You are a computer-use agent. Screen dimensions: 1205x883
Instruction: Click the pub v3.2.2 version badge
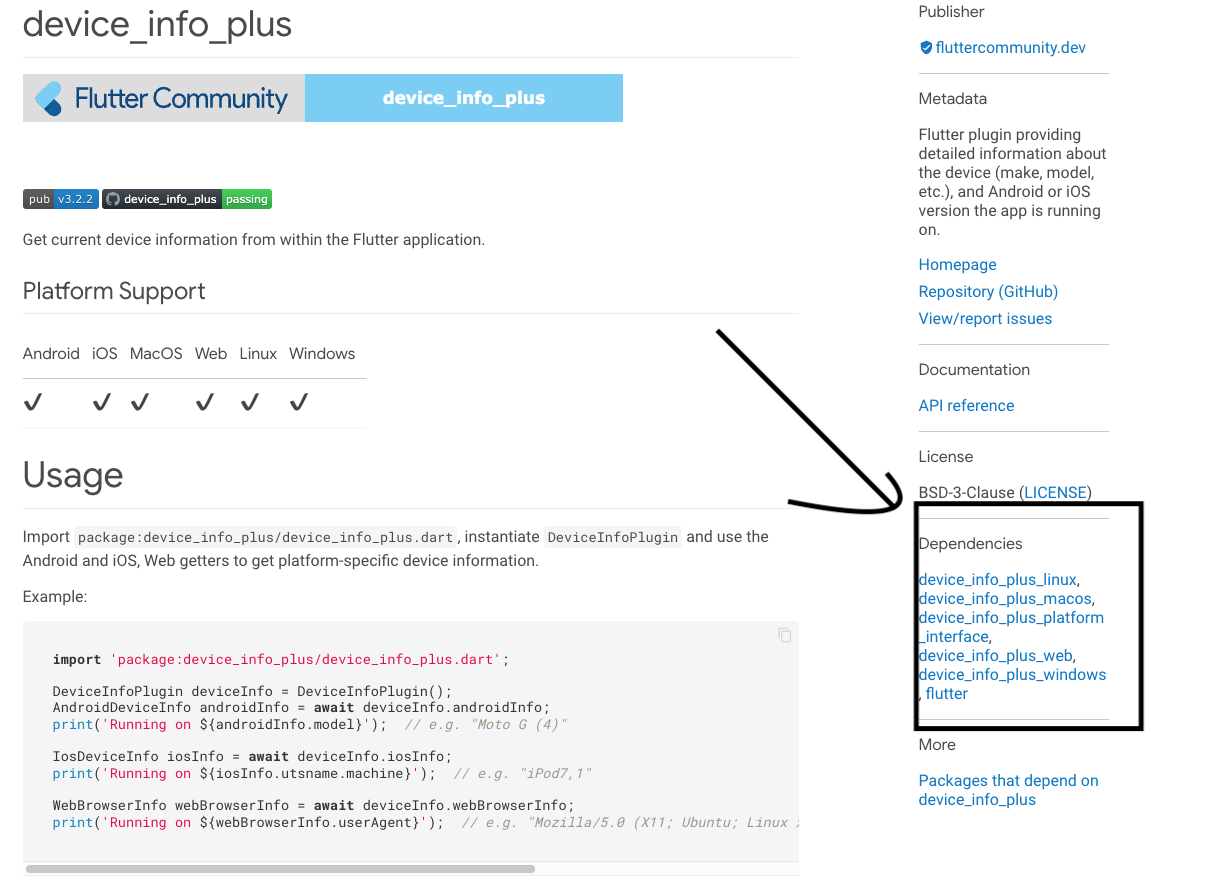click(60, 199)
